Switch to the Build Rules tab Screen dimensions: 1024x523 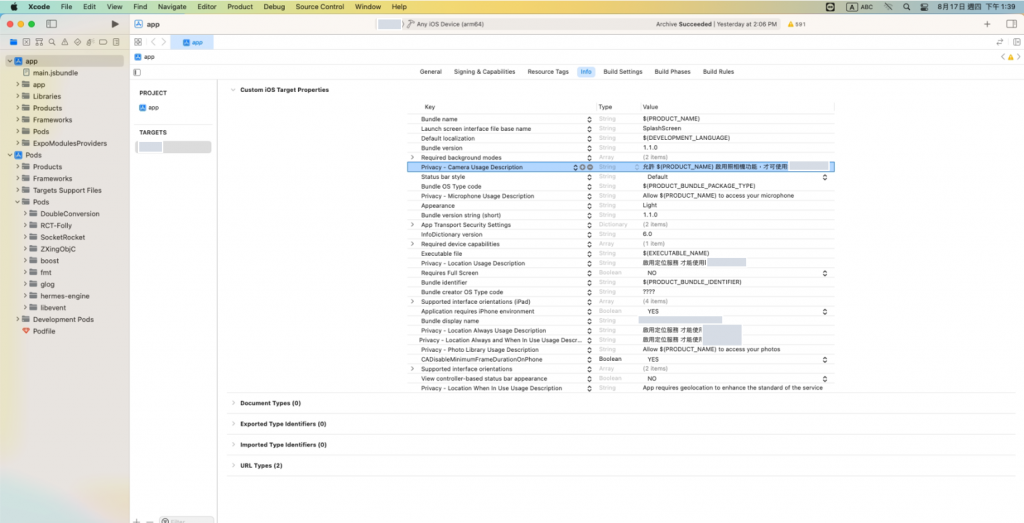click(x=718, y=72)
